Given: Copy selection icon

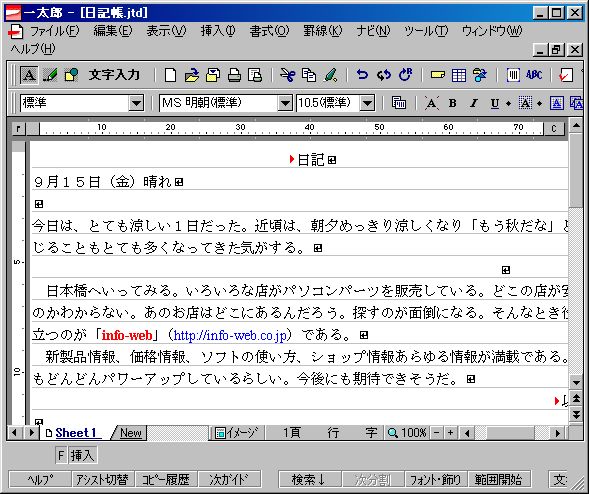Looking at the screenshot, I should (309, 75).
